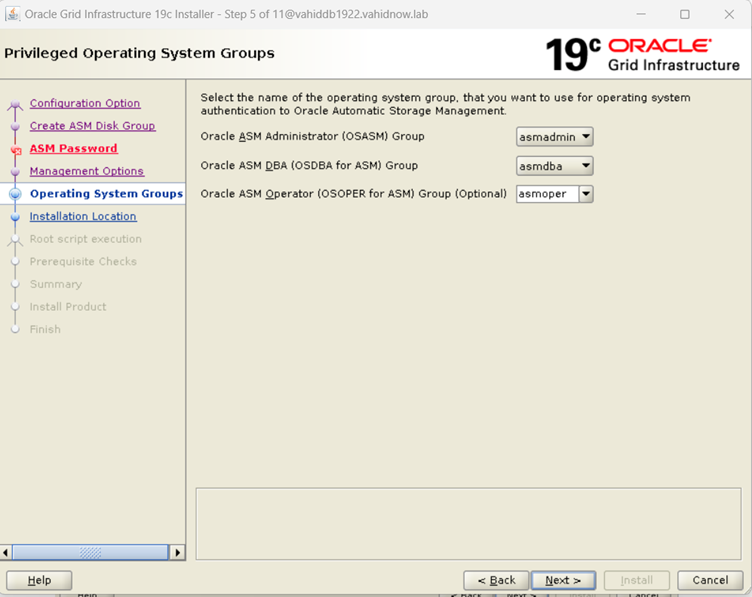Go to the Configuration Option step

pos(85,104)
